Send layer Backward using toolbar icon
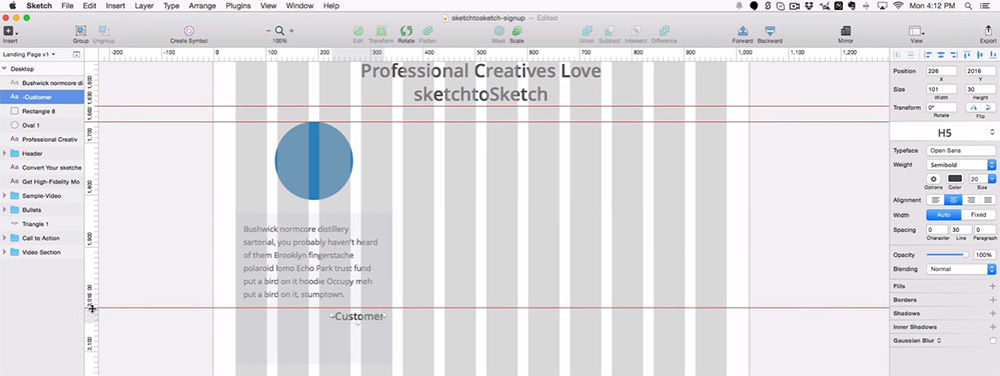Screen dimensions: 1000x376 click(x=770, y=31)
